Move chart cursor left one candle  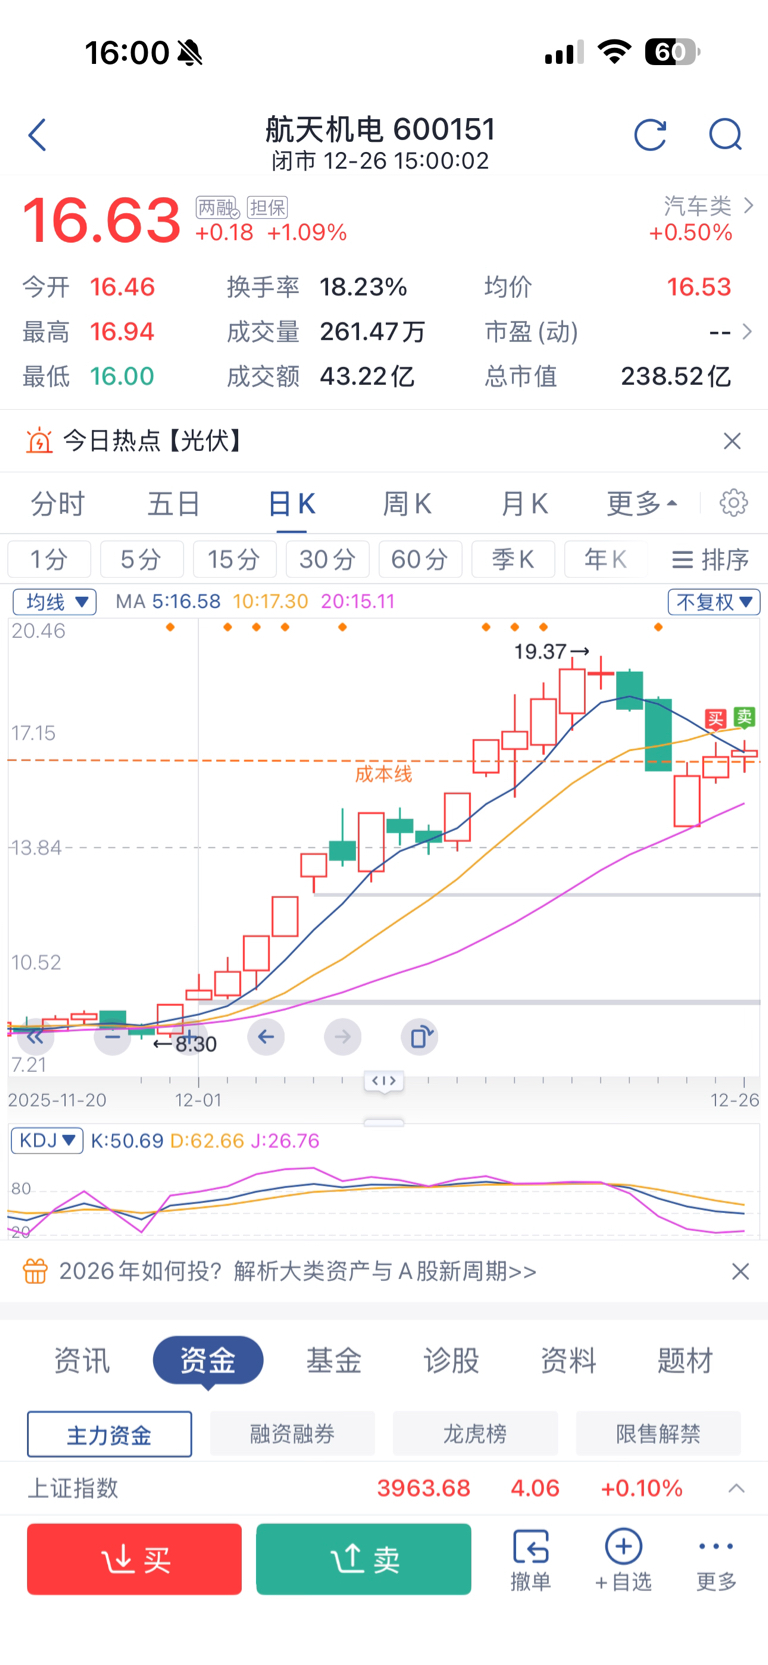tap(266, 1037)
